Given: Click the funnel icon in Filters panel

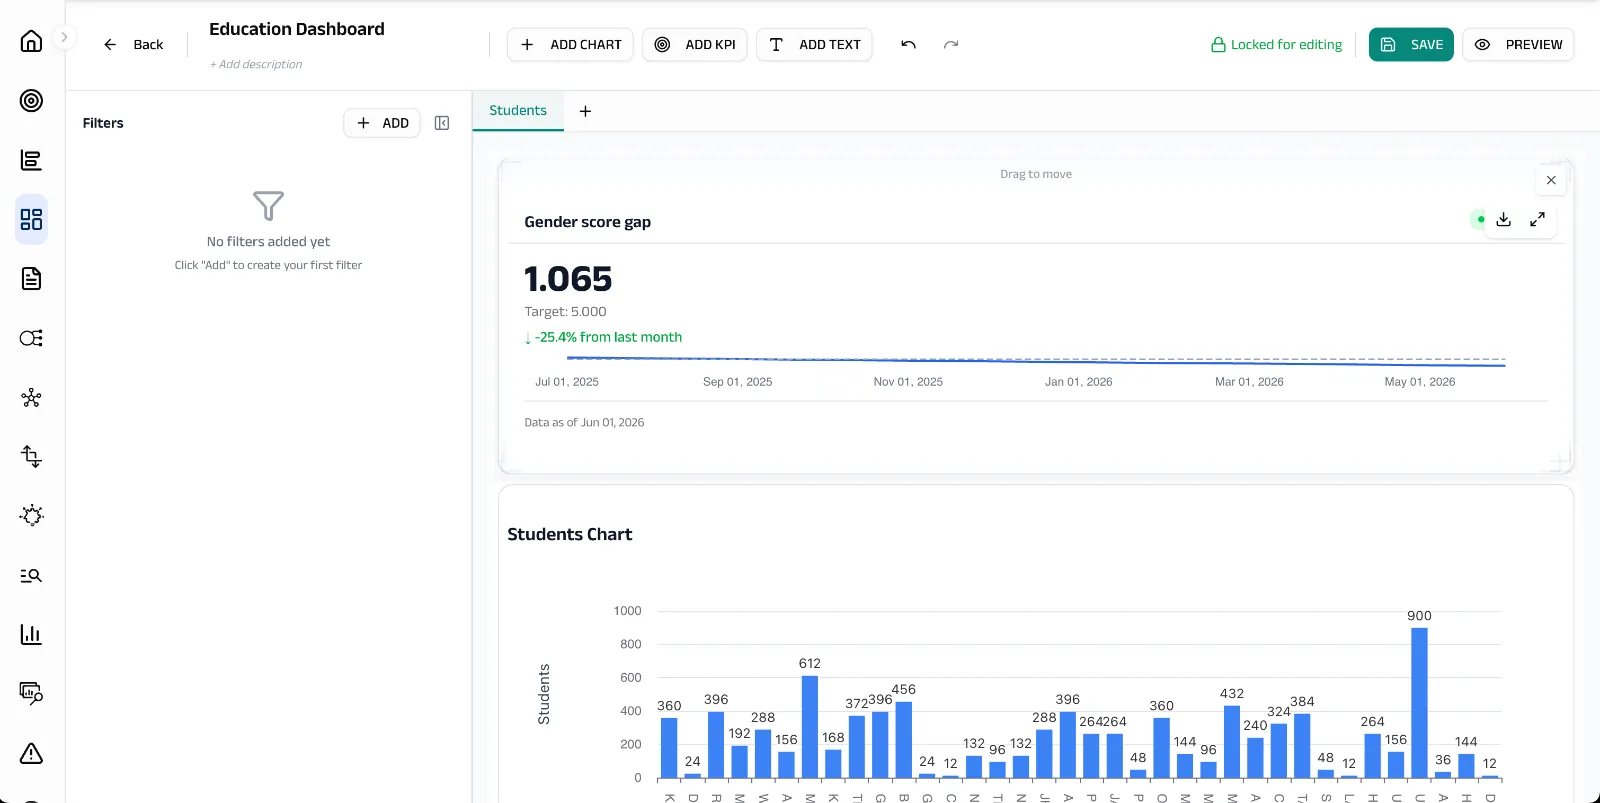Looking at the screenshot, I should 268,206.
